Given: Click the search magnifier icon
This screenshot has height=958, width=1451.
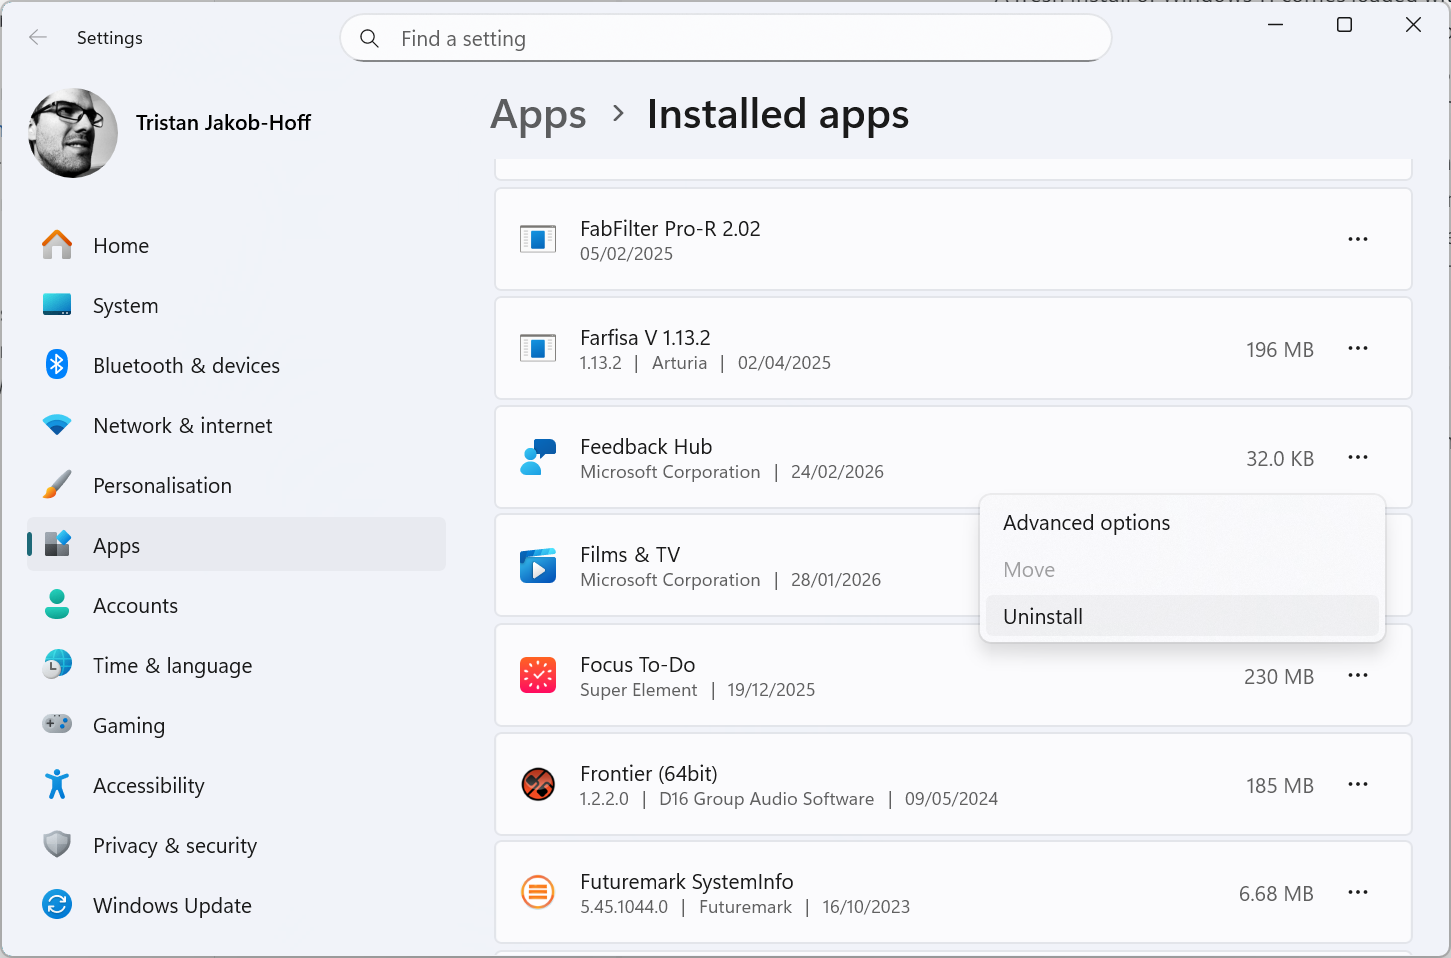Looking at the screenshot, I should point(369,39).
